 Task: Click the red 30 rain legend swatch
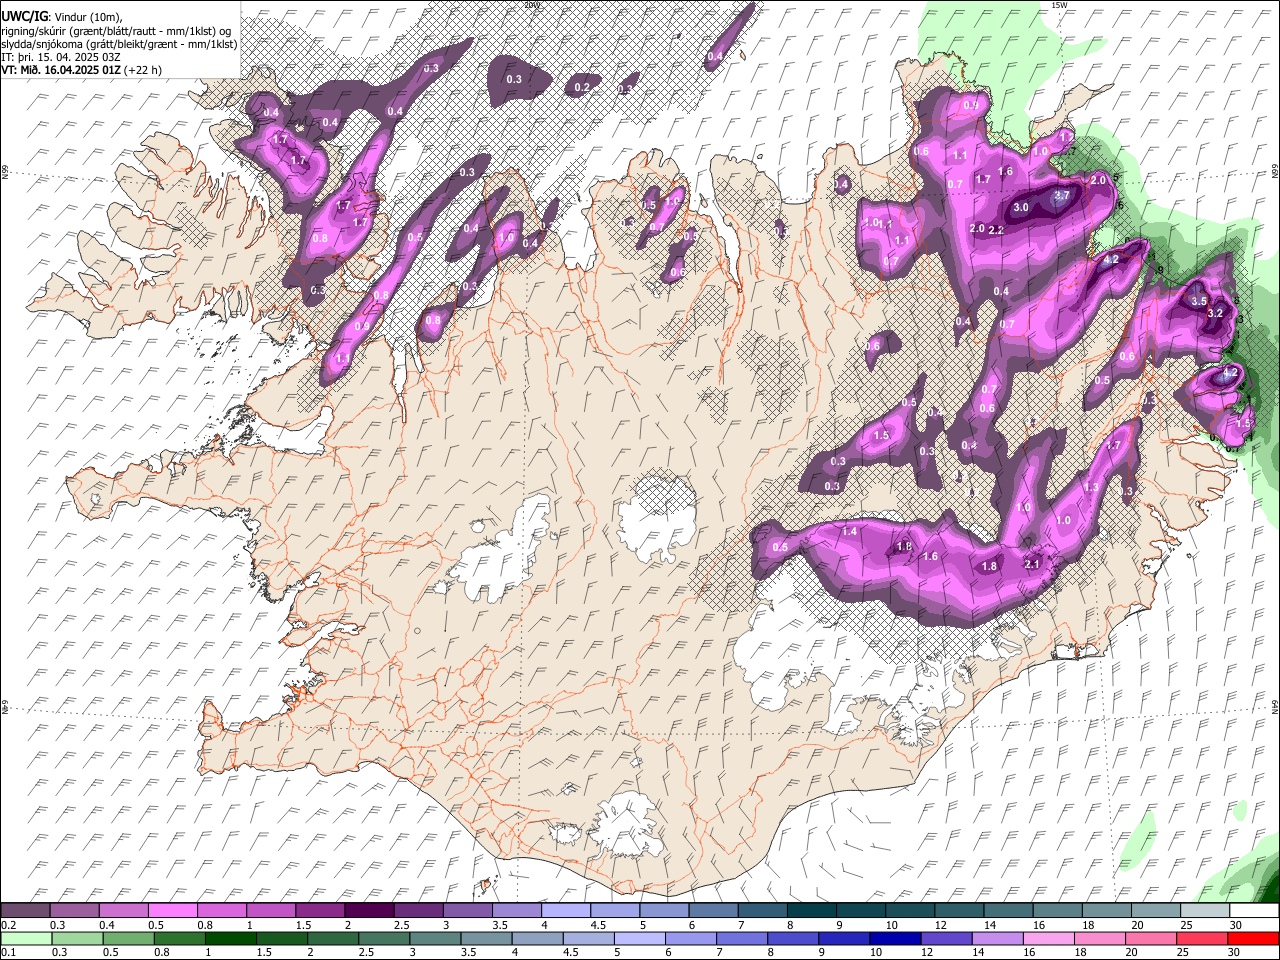1253,939
